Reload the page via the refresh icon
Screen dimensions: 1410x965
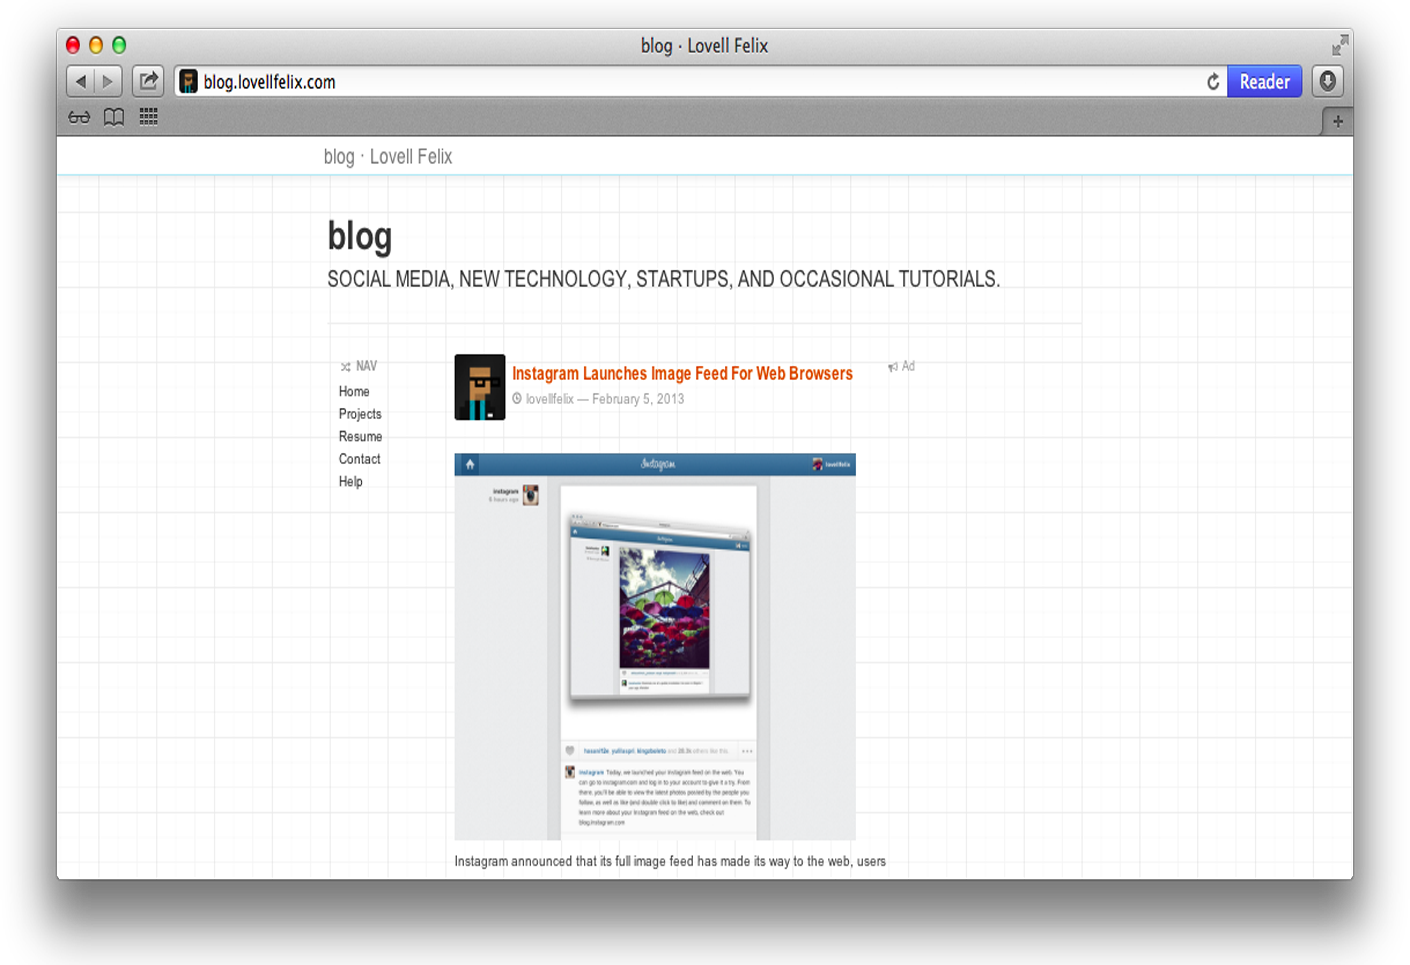1212,82
